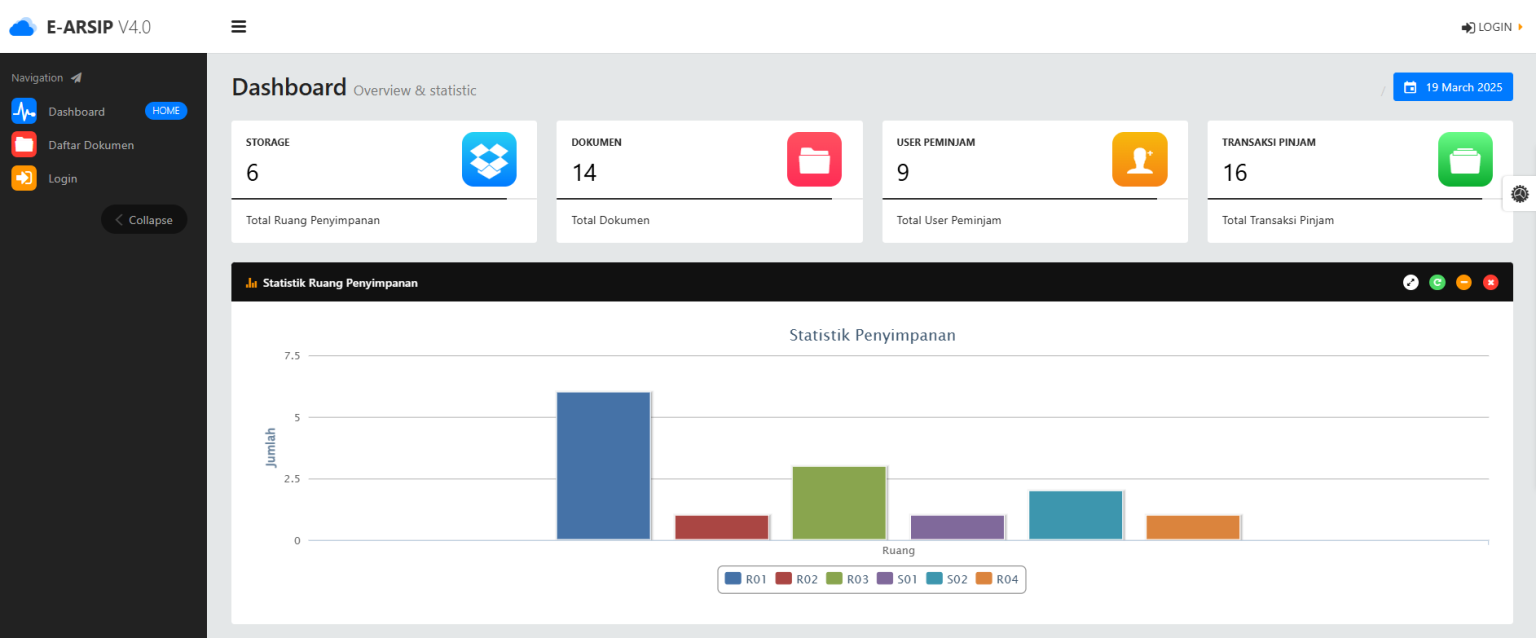Viewport: 1536px width, 638px height.
Task: Click the 19 March 2025 date button
Action: click(1453, 87)
